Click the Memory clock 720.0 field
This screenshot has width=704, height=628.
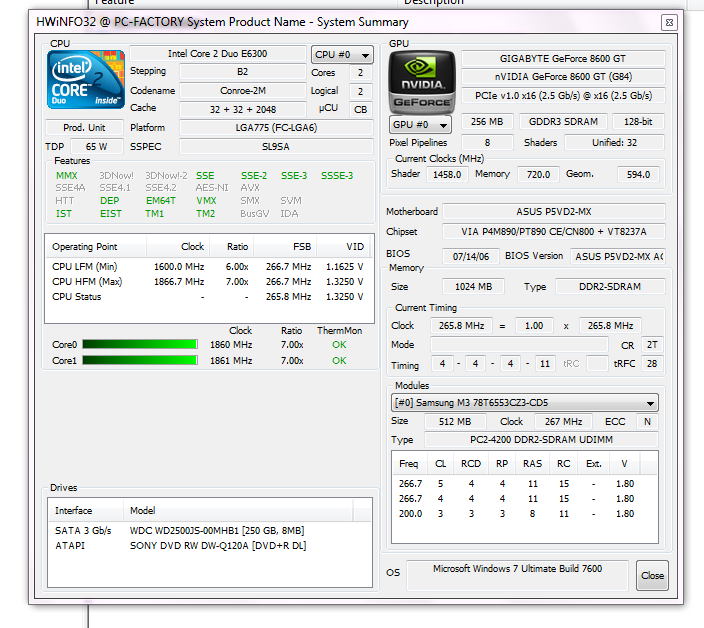pyautogui.click(x=538, y=175)
